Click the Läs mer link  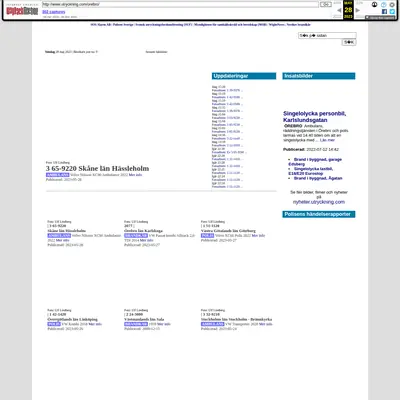[x=327, y=140]
